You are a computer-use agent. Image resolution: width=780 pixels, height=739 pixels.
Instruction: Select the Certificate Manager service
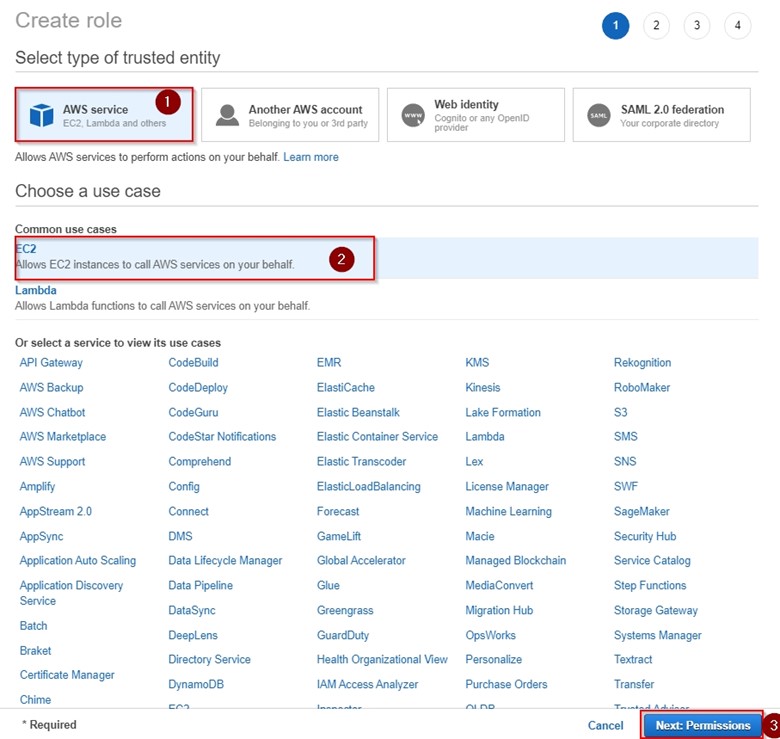click(67, 675)
